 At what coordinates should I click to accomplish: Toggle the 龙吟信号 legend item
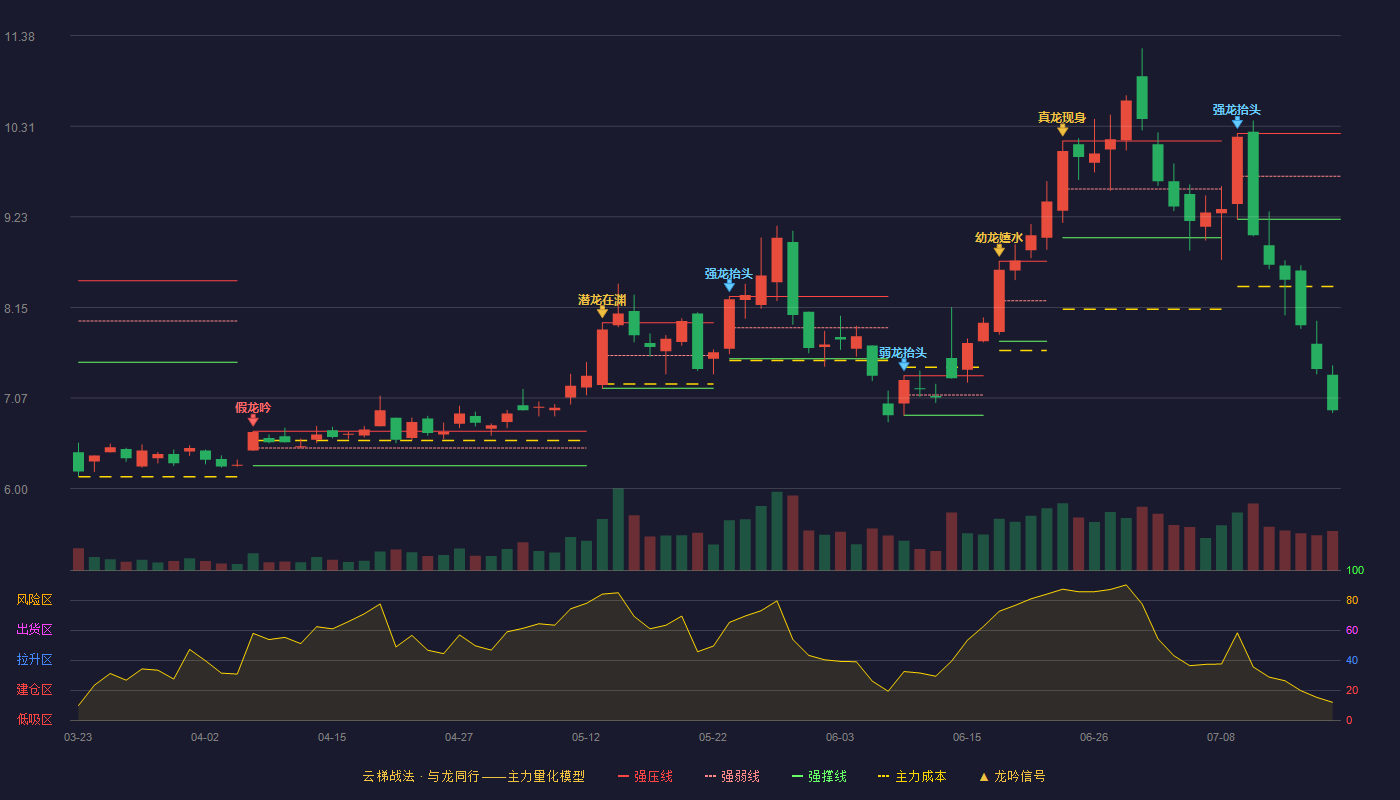pyautogui.click(x=1012, y=776)
